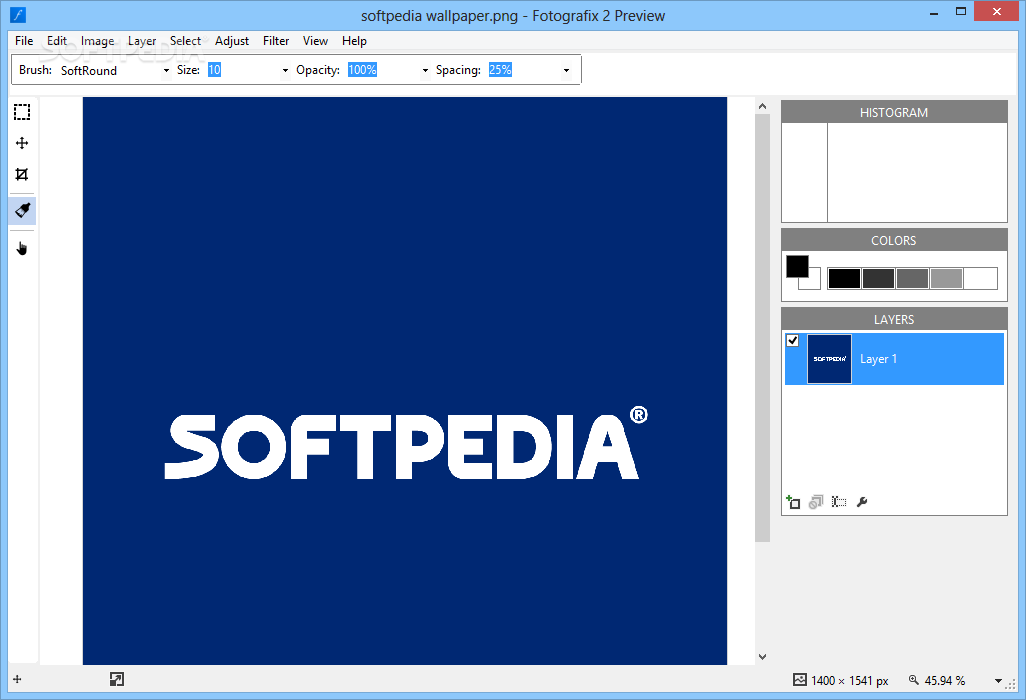
Task: Click the duplicate layer icon in the Layers panel
Action: (816, 502)
